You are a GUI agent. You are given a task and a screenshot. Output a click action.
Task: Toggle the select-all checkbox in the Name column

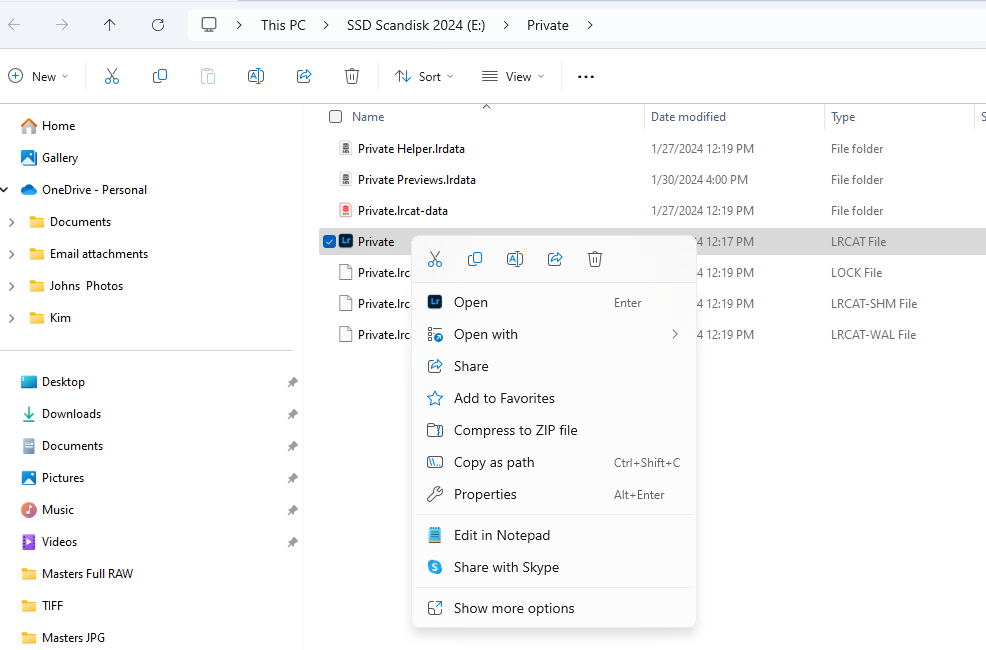335,116
